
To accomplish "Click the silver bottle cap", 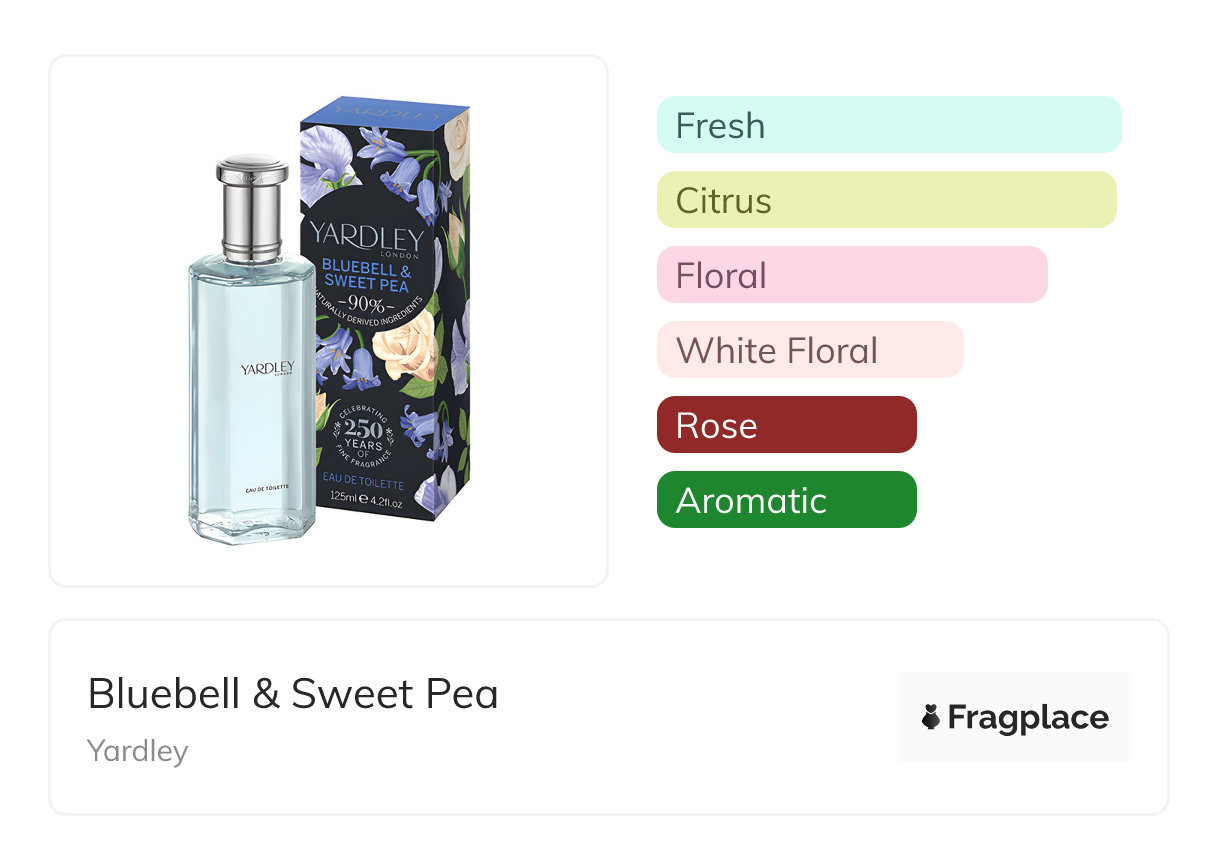I will click(252, 205).
